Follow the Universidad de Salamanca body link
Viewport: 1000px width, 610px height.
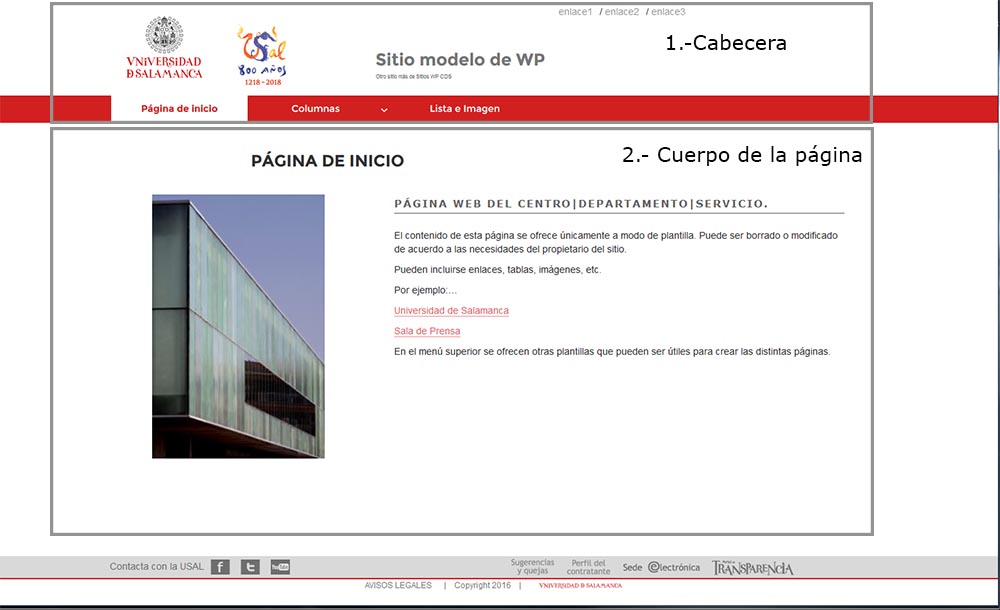tap(451, 311)
